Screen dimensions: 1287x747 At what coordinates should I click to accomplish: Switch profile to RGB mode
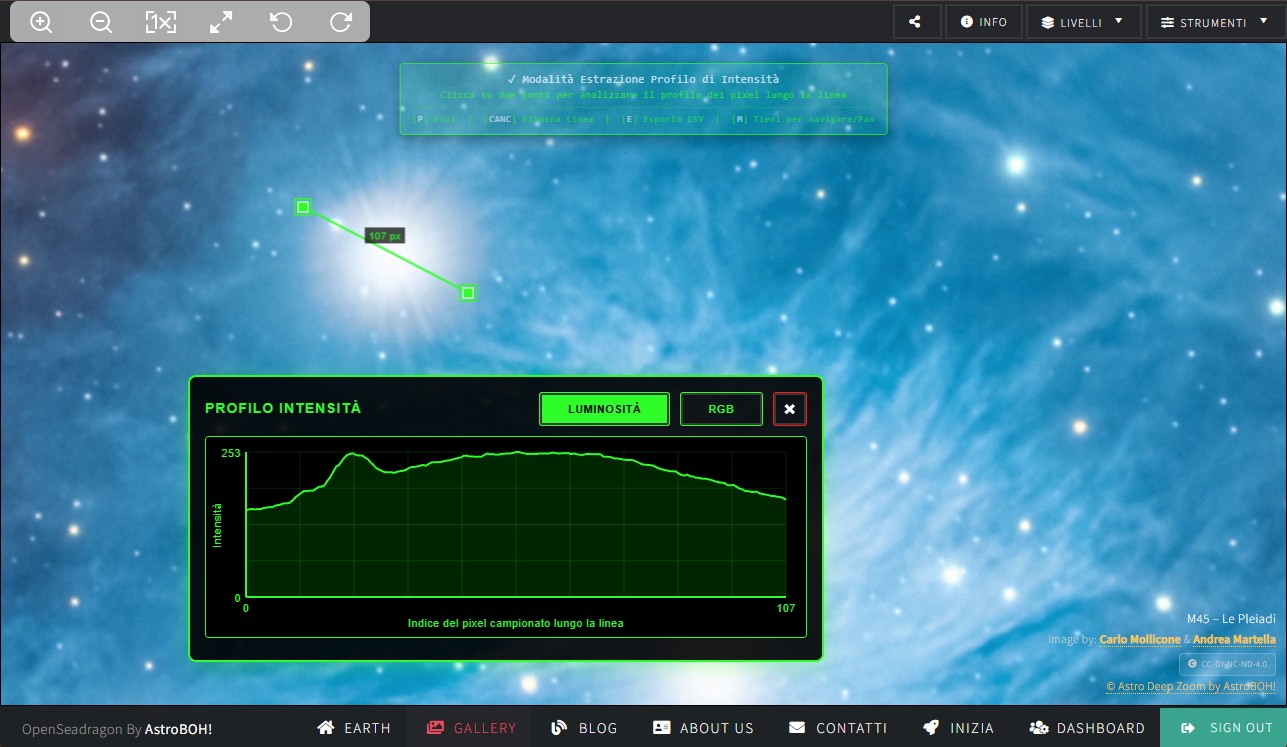[721, 409]
